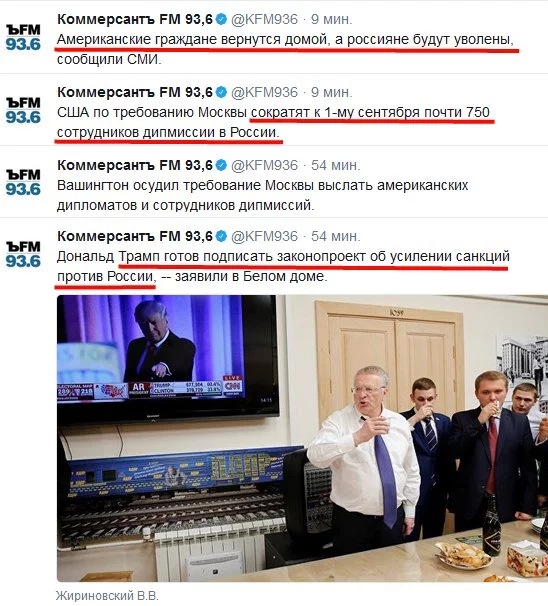Open the @KFM936 handle in the second tweet
The height and width of the screenshot is (606, 548).
(x=264, y=92)
